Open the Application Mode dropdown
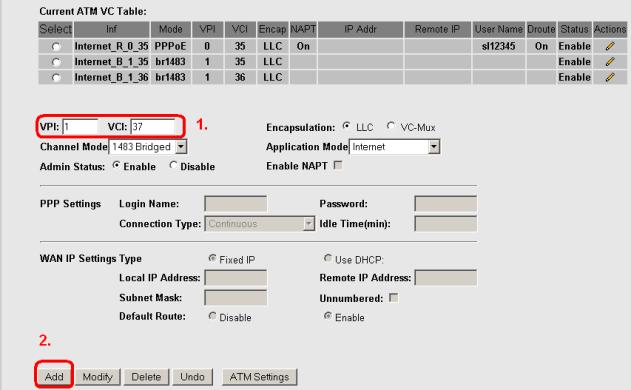This screenshot has height=390, width=631. click(394, 147)
